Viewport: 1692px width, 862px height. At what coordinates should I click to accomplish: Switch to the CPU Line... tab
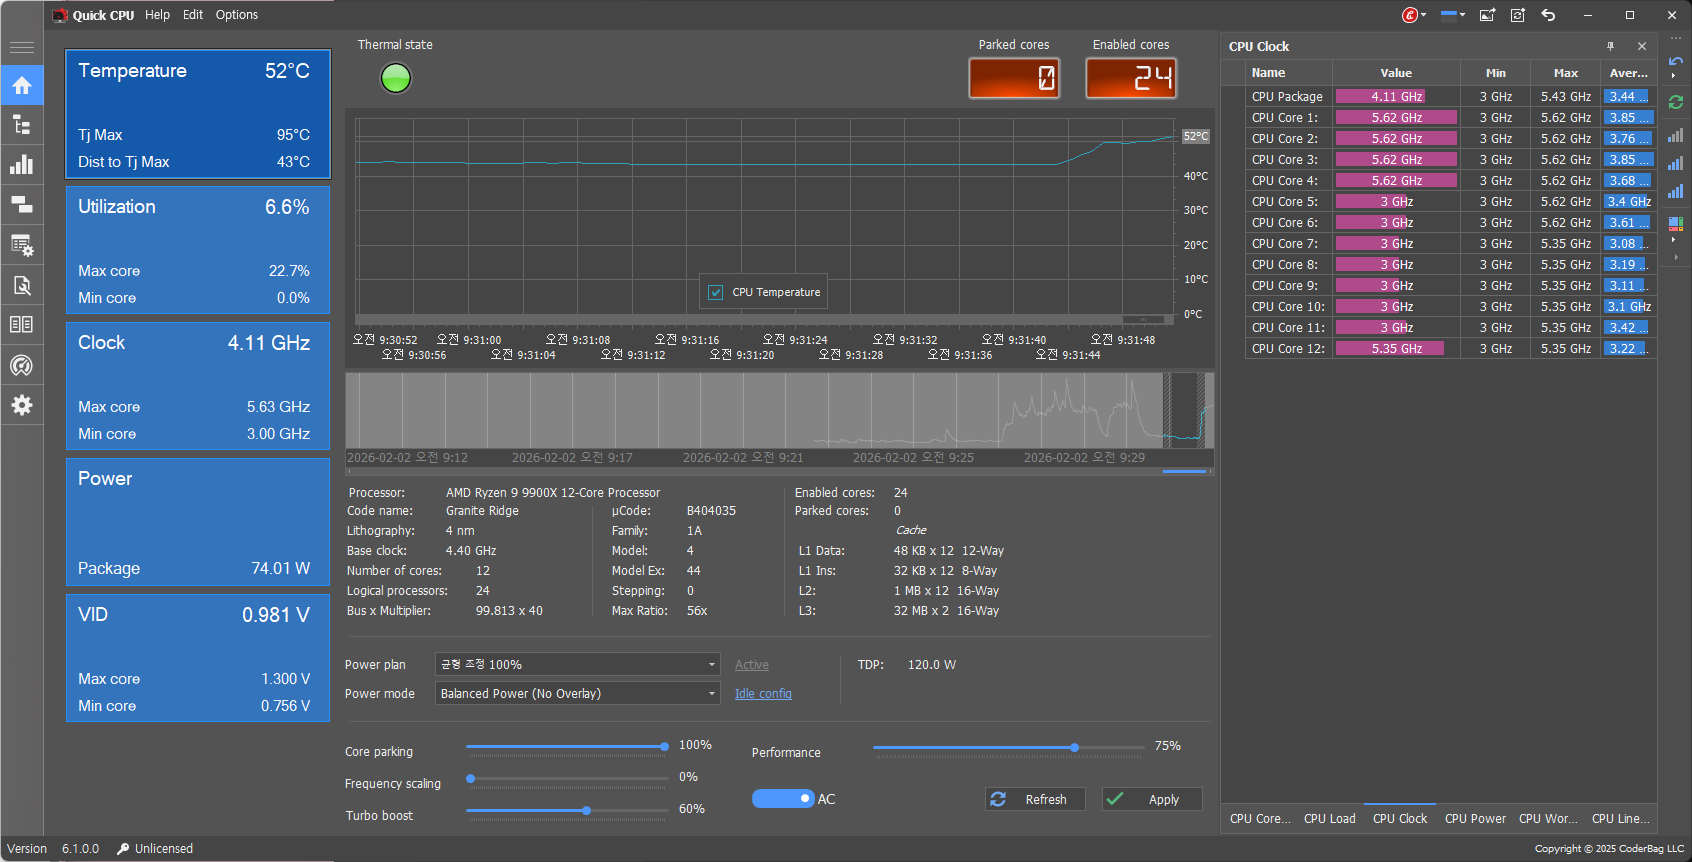click(1621, 818)
